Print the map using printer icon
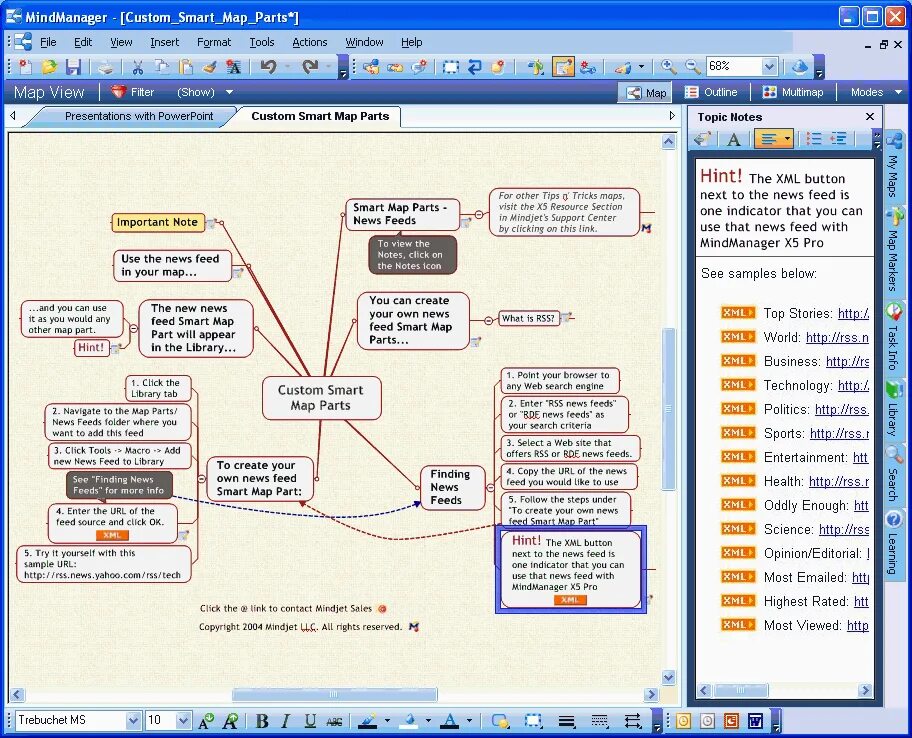Viewport: 912px width, 738px height. pos(105,67)
